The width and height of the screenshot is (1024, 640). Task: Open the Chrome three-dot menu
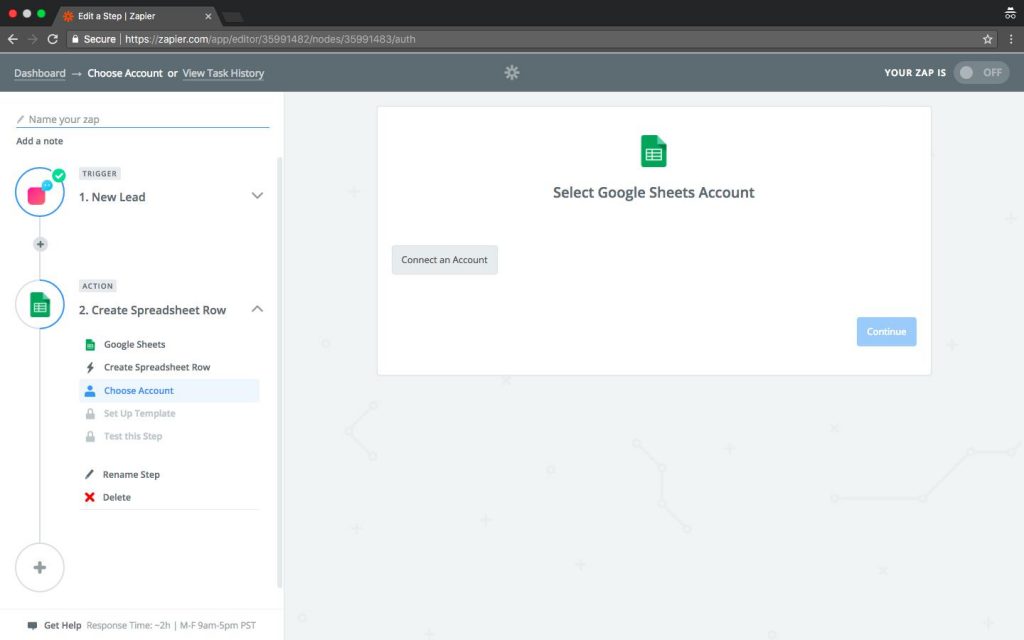point(1011,39)
